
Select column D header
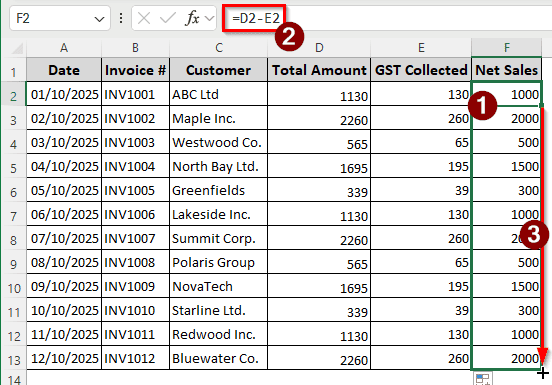(319, 48)
